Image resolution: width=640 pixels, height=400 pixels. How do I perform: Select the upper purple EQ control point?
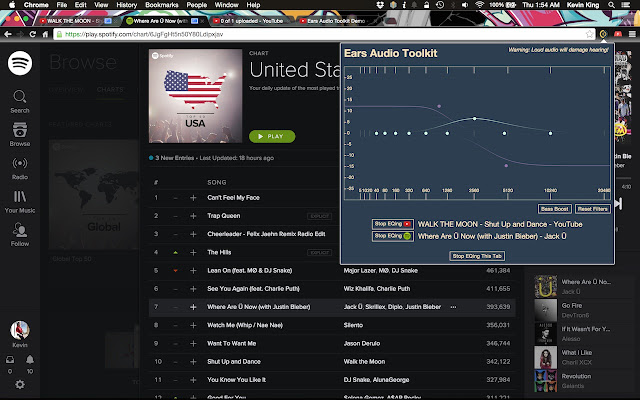pyautogui.click(x=439, y=106)
